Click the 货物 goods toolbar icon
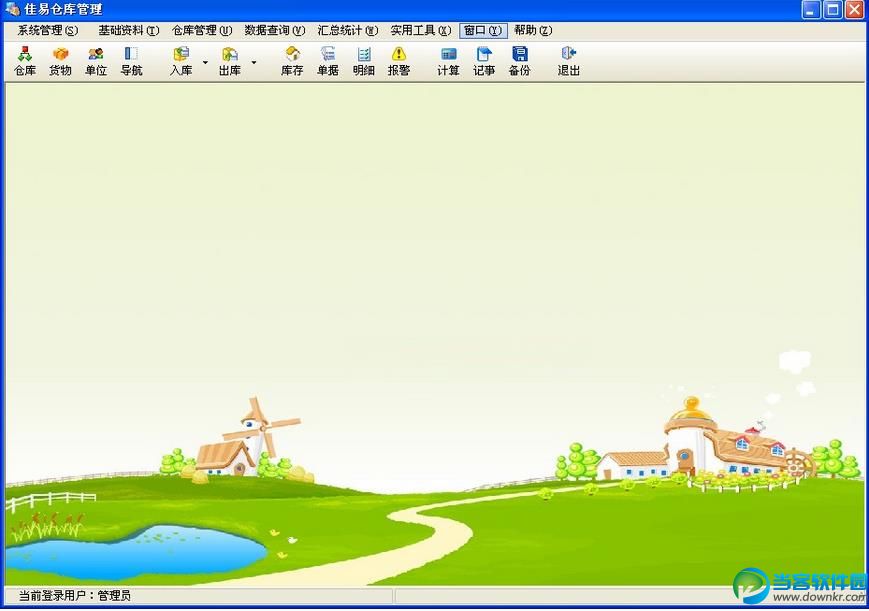 tap(60, 61)
